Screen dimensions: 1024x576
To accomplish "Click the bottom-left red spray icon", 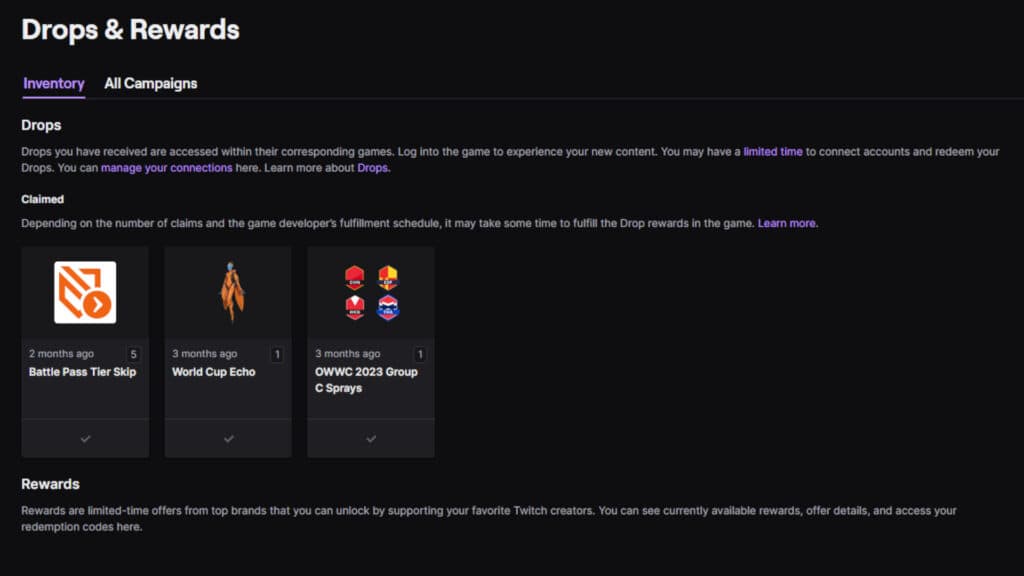I will [354, 306].
